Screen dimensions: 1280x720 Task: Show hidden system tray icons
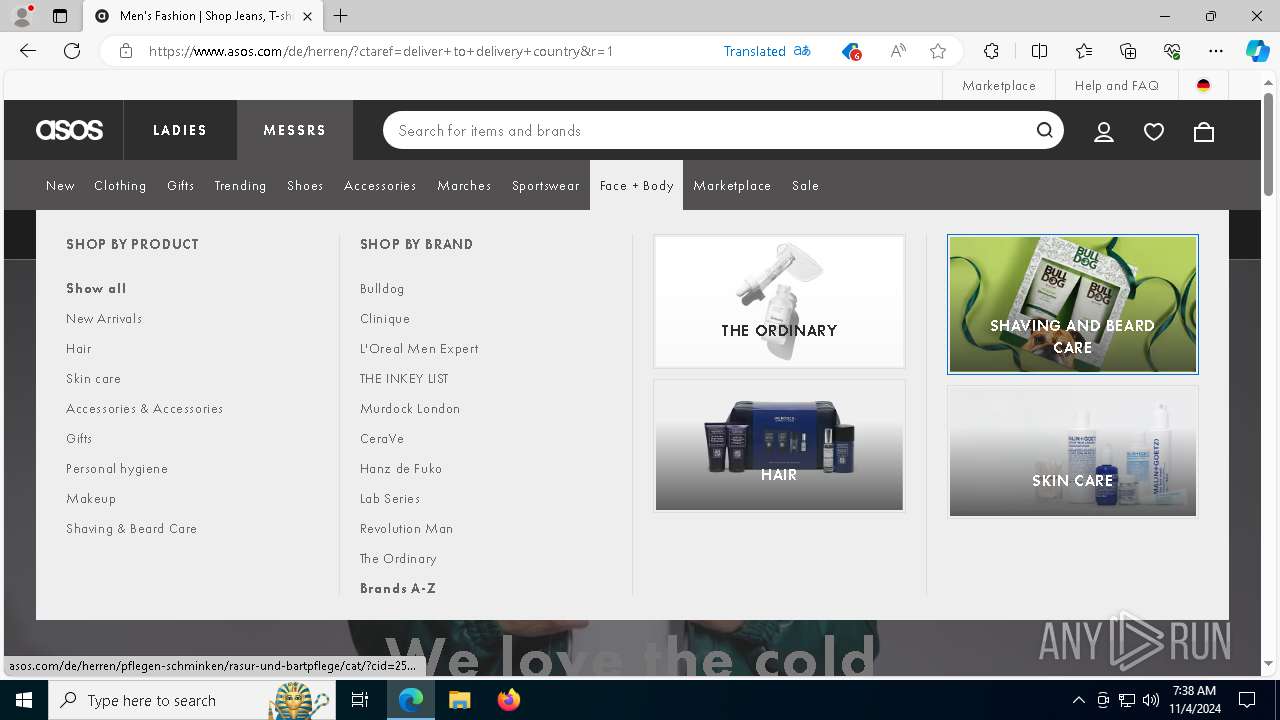click(1078, 700)
